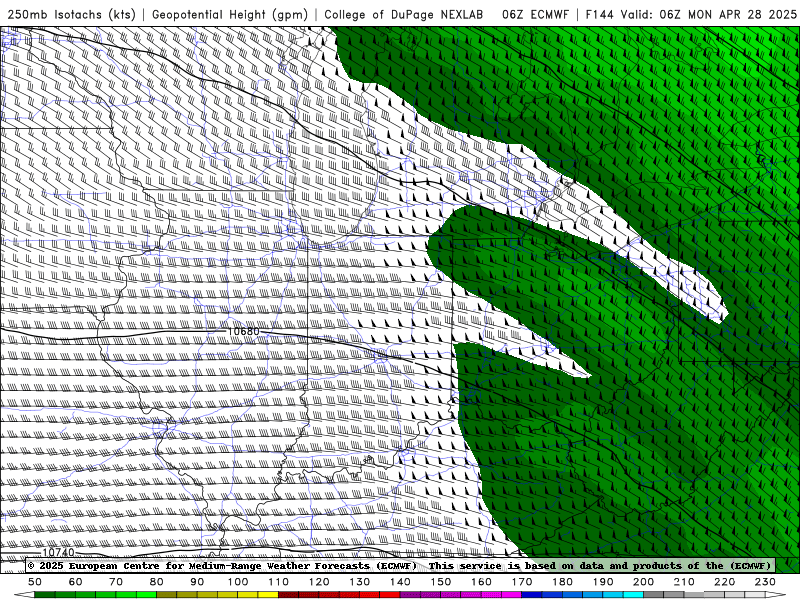Viewport: 800px width, 600px height.
Task: Click the 90 value on the color scale
Action: point(197,582)
